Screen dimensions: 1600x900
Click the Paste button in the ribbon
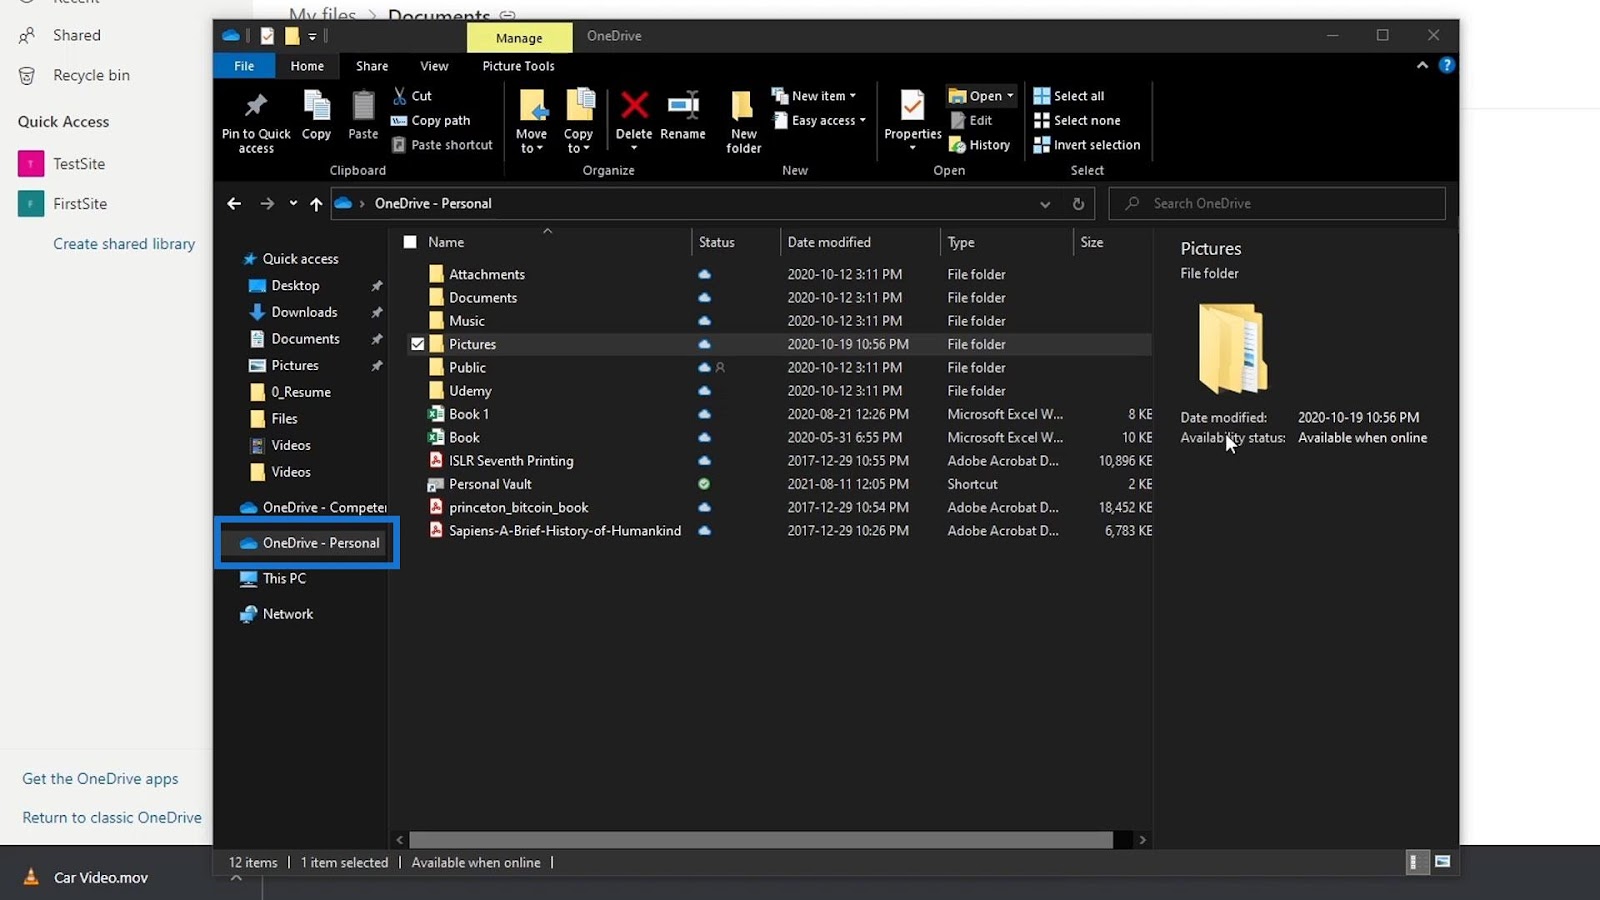tap(363, 116)
